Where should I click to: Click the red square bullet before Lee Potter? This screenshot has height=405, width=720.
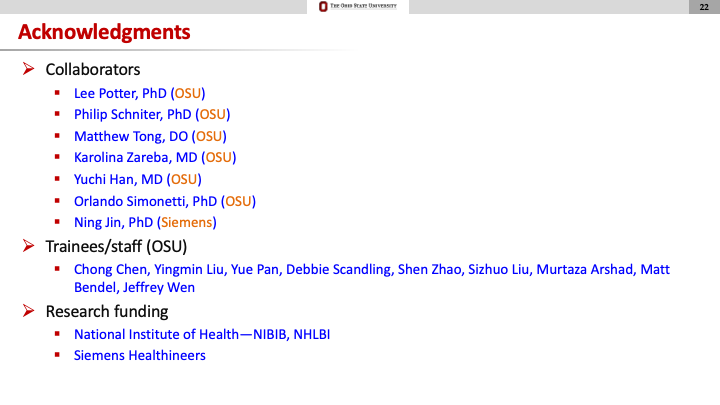[x=58, y=93]
